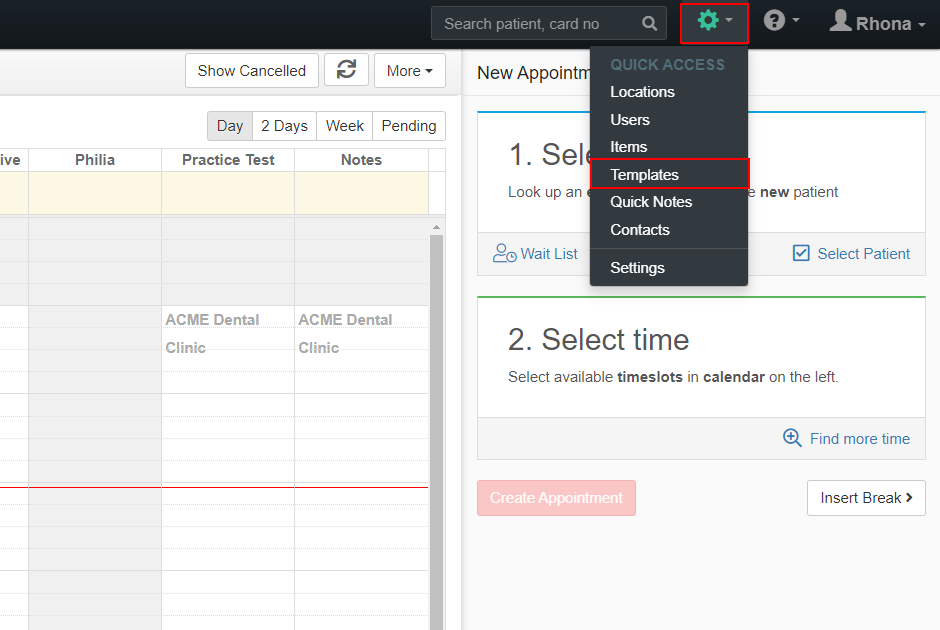Open Templates from Quick Access menu

670,174
